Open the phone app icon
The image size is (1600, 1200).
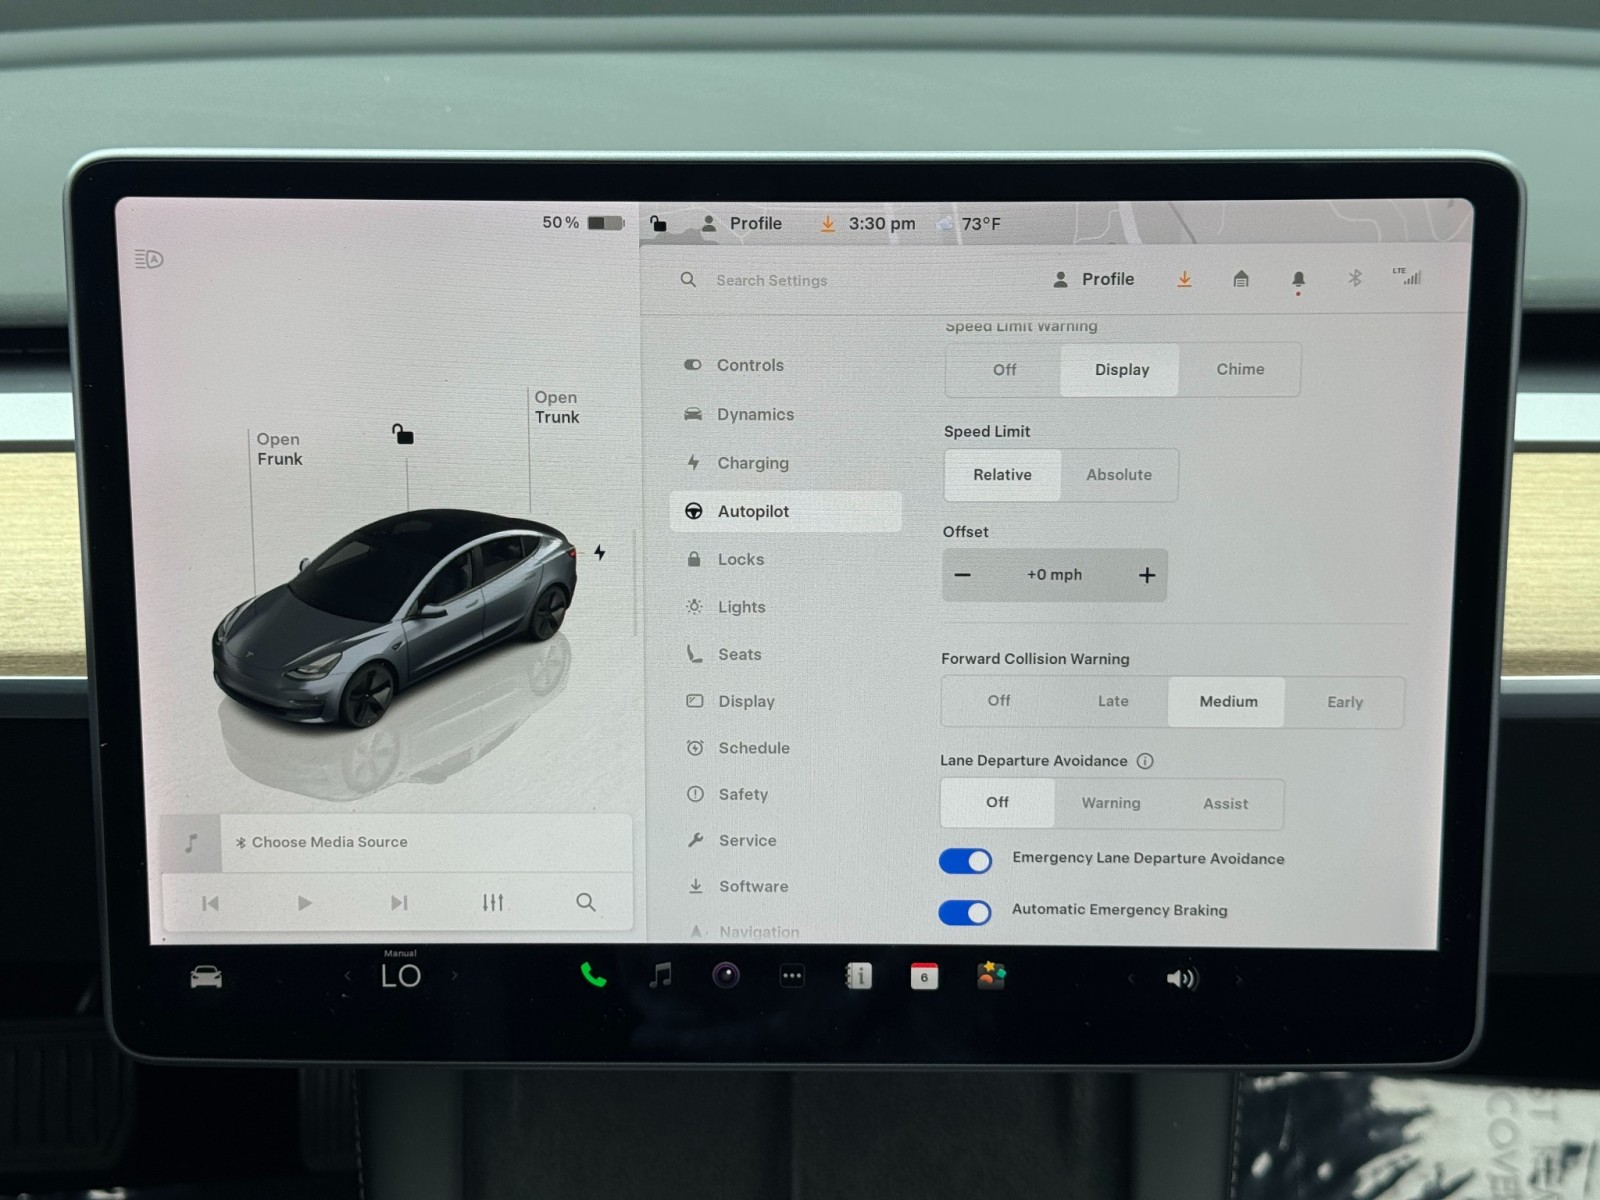[x=593, y=975]
